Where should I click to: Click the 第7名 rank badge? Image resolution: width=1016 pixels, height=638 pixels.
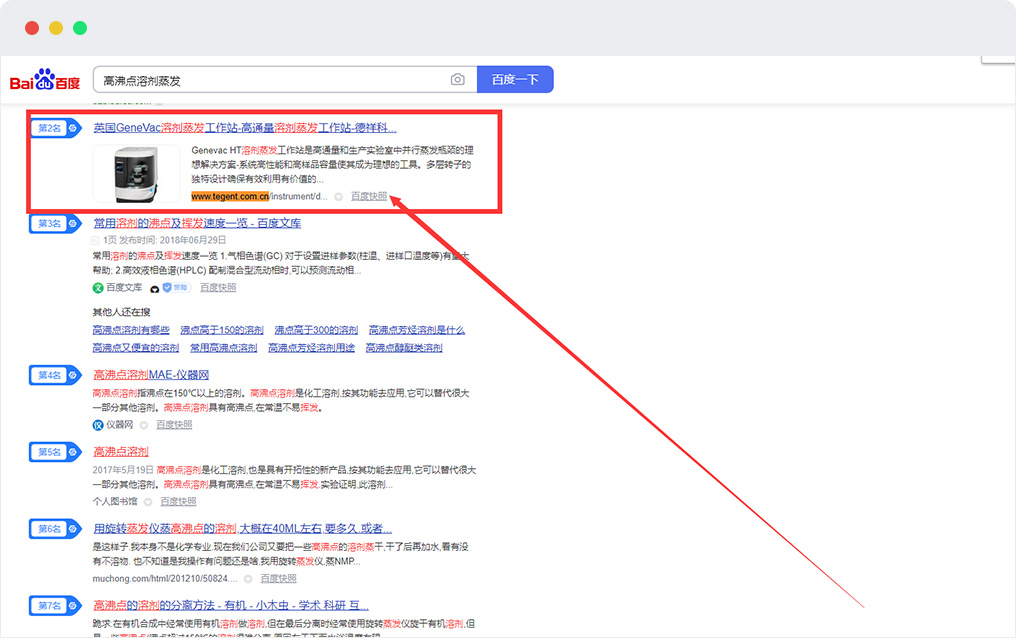(x=55, y=606)
